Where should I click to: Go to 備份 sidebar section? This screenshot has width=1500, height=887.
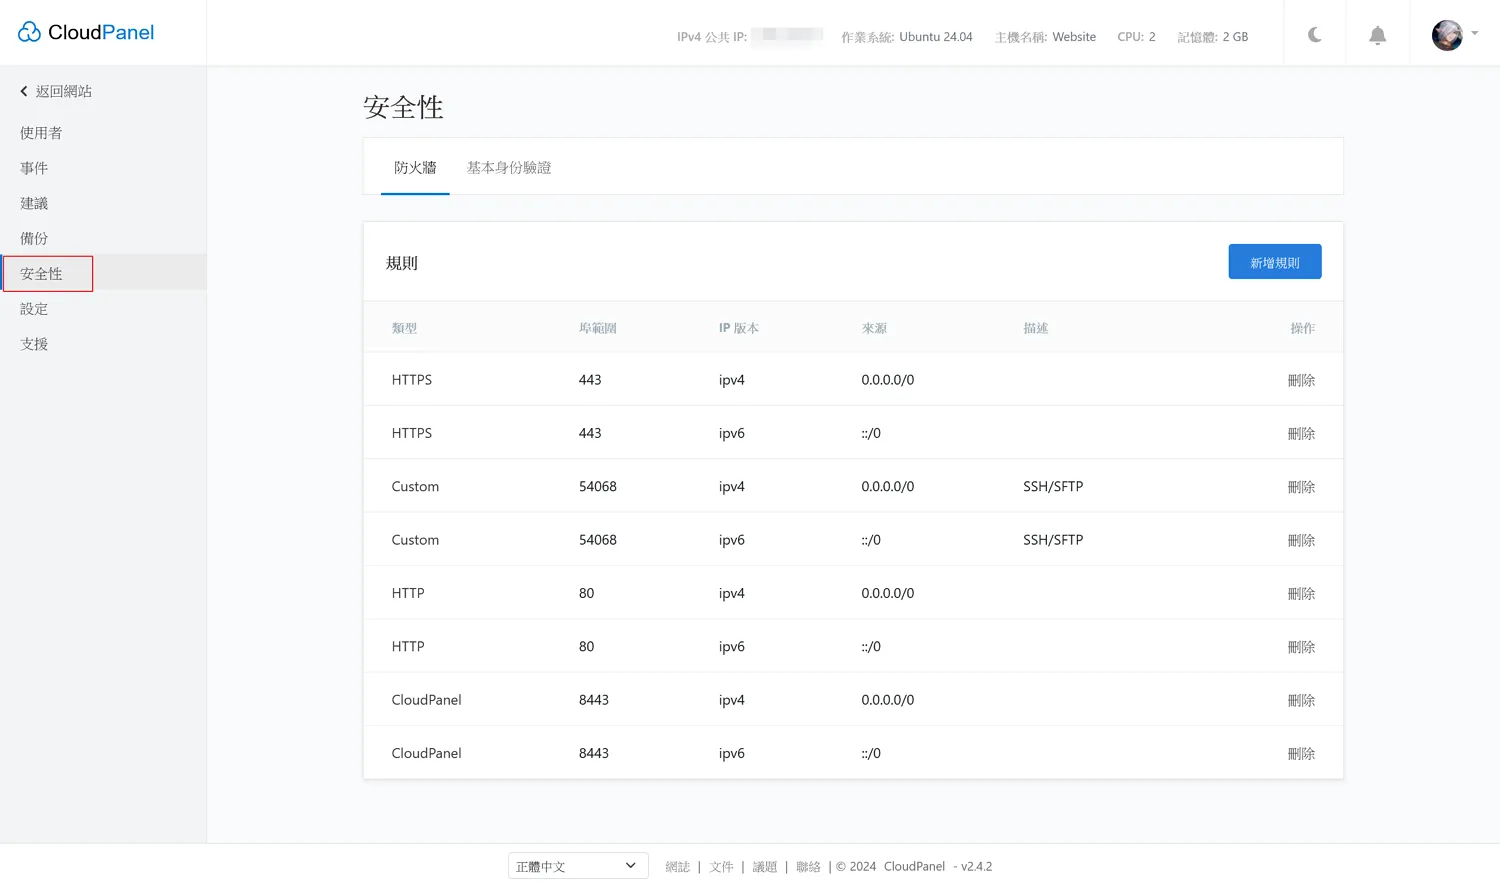34,238
